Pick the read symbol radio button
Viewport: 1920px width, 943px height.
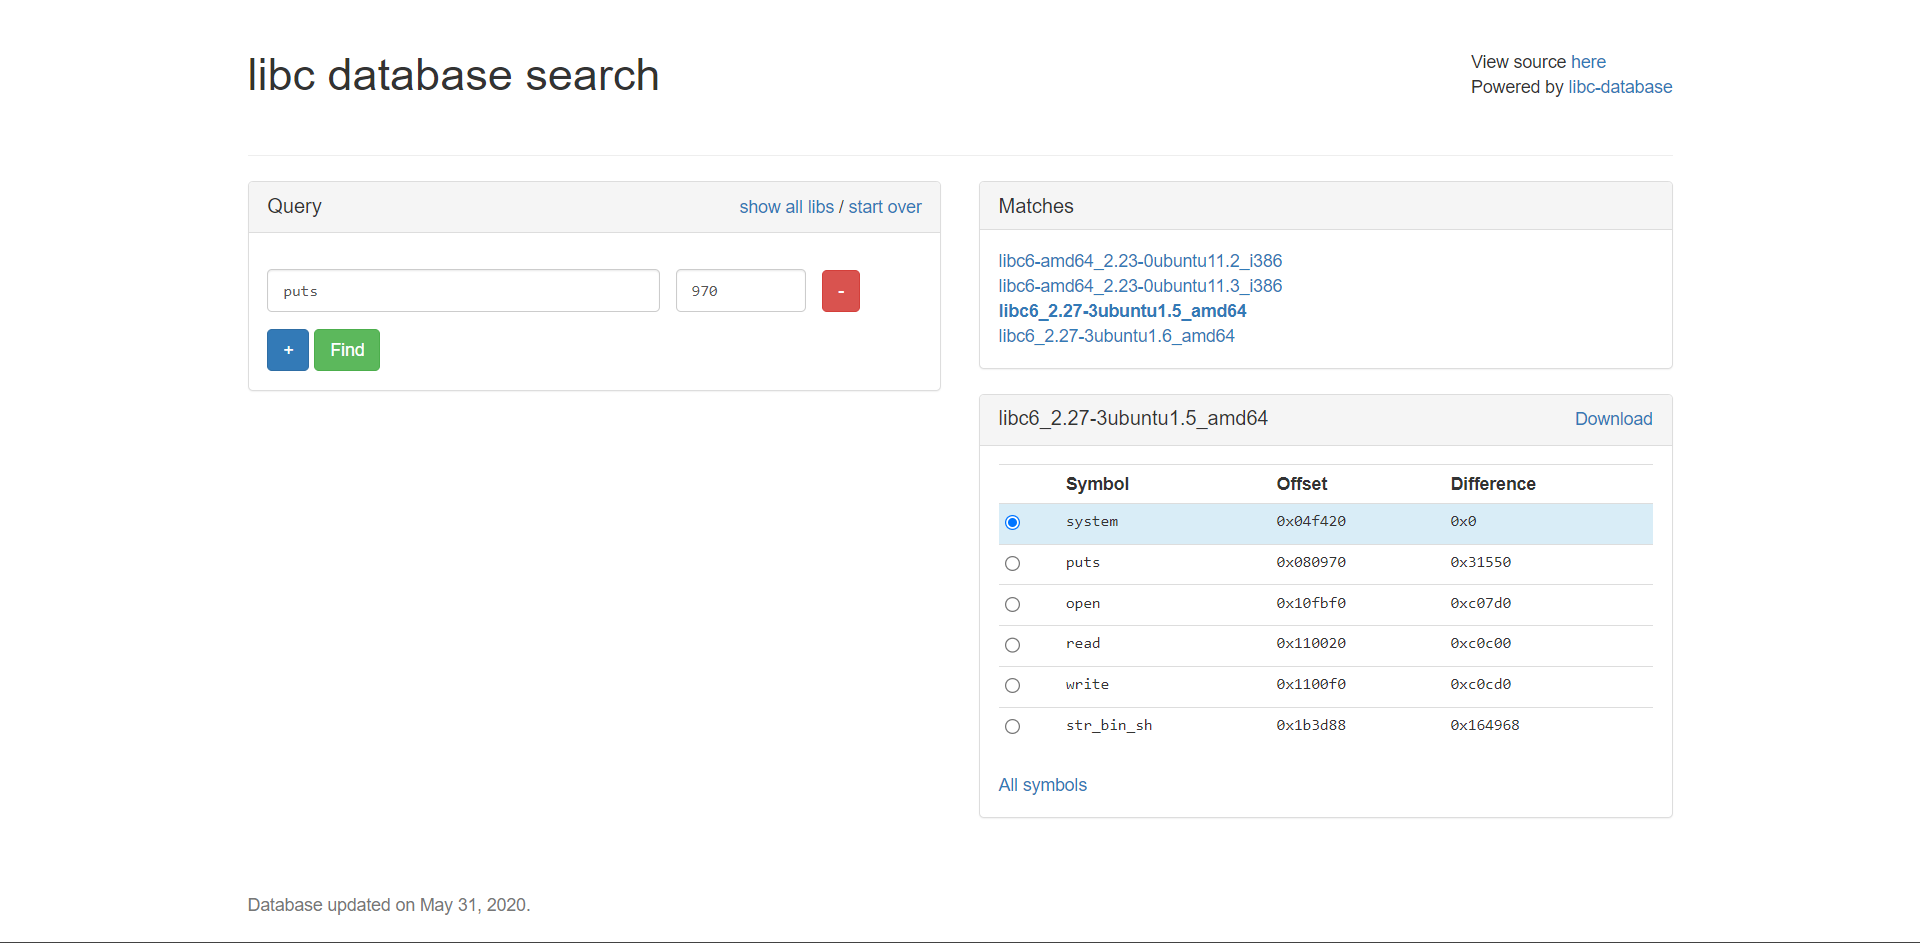tap(1012, 645)
